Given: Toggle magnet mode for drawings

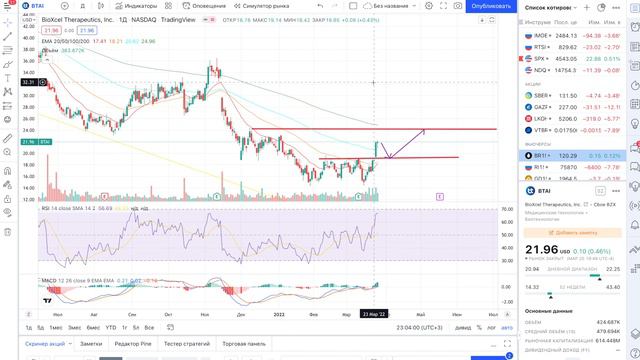Looking at the screenshot, I should [x=7, y=171].
